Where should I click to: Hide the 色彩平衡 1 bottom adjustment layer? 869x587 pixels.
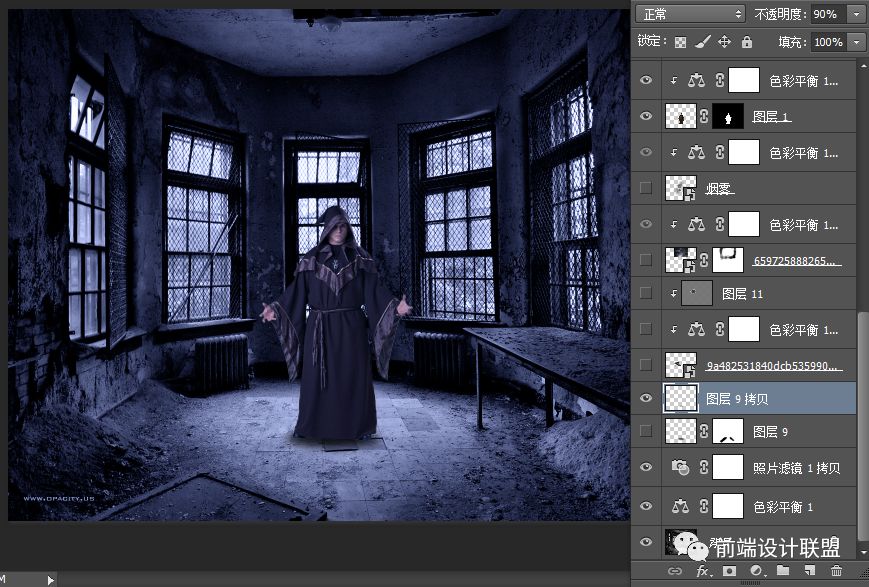coord(646,506)
